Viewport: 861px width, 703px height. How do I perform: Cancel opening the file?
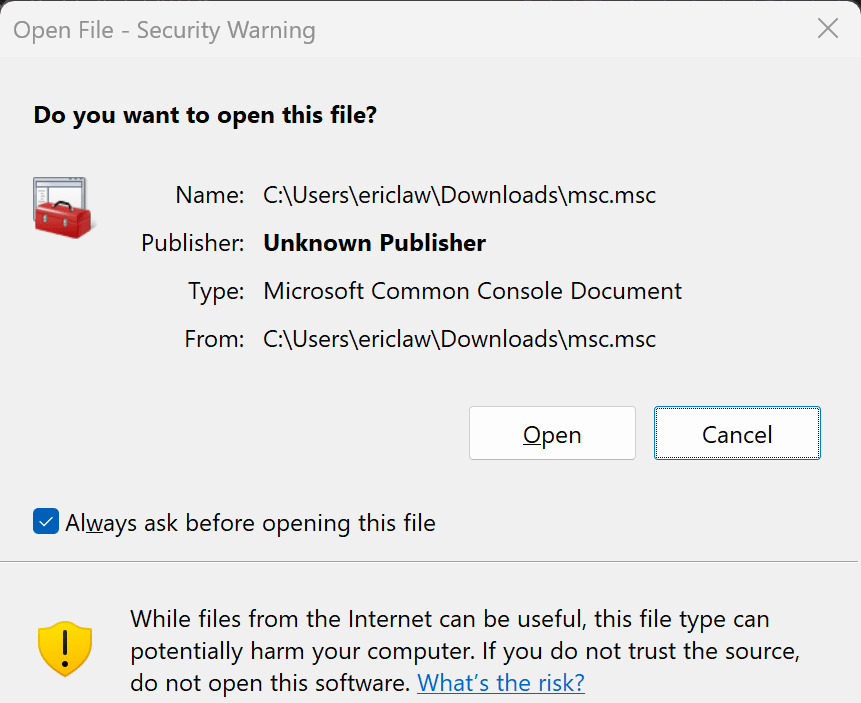[737, 433]
